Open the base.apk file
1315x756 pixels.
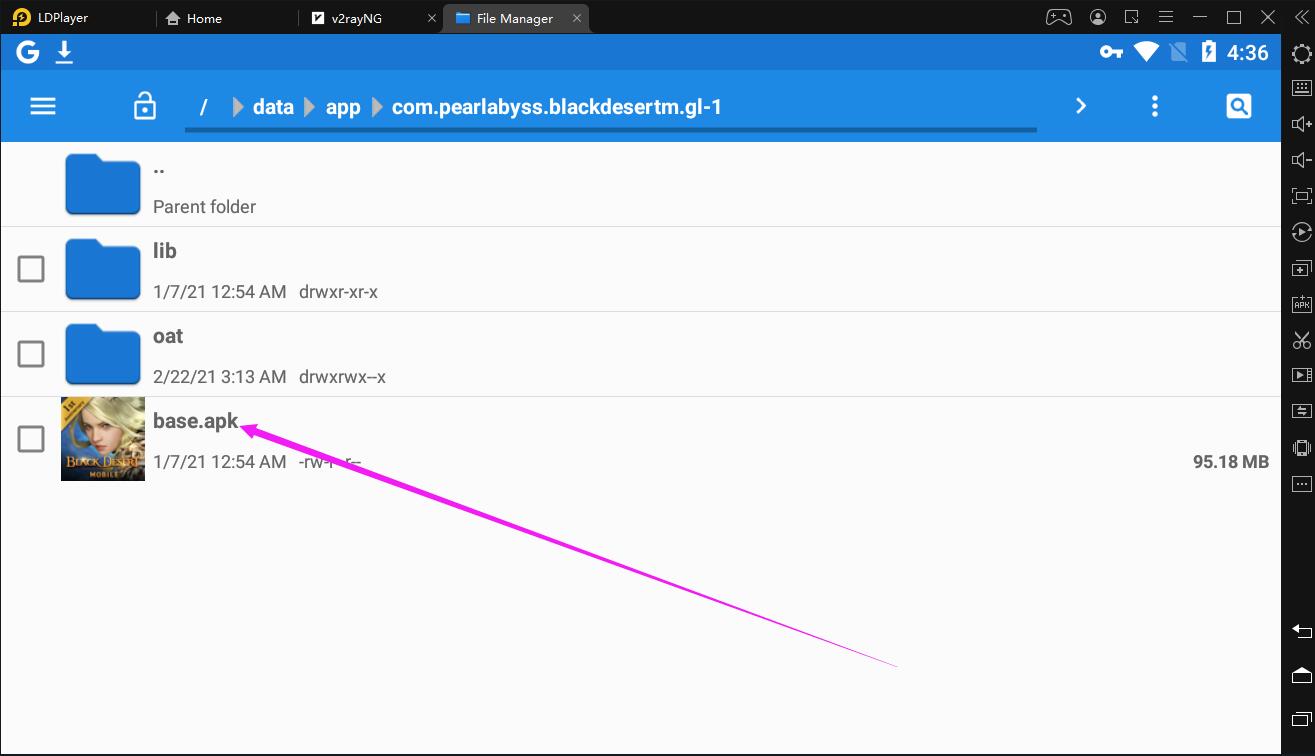(x=640, y=439)
